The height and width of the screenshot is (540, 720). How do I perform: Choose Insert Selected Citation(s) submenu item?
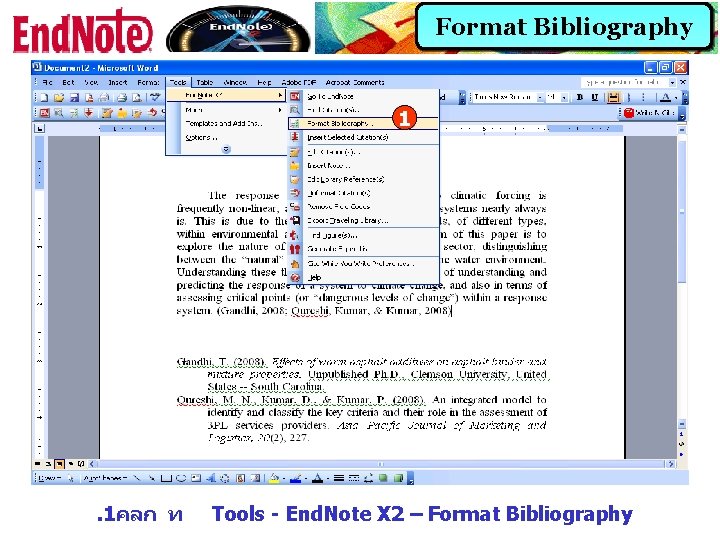[x=363, y=137]
